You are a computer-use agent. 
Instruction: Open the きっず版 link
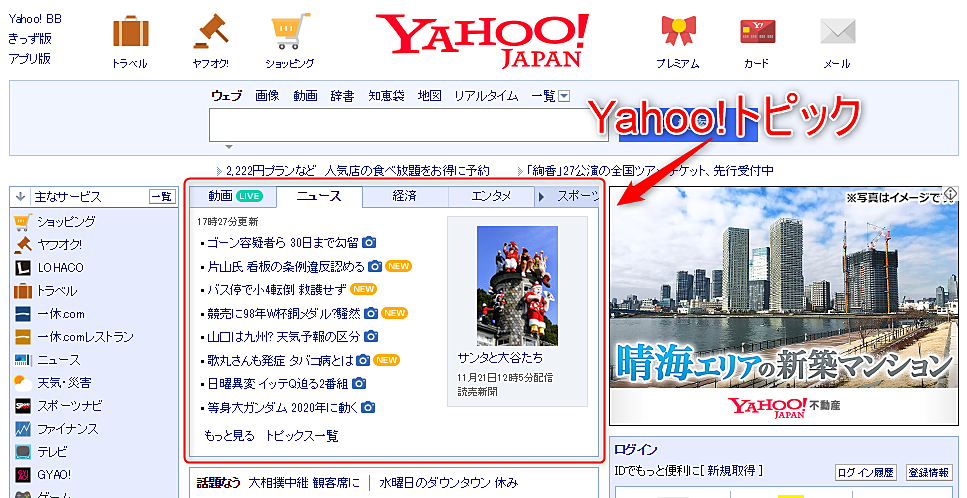30,39
